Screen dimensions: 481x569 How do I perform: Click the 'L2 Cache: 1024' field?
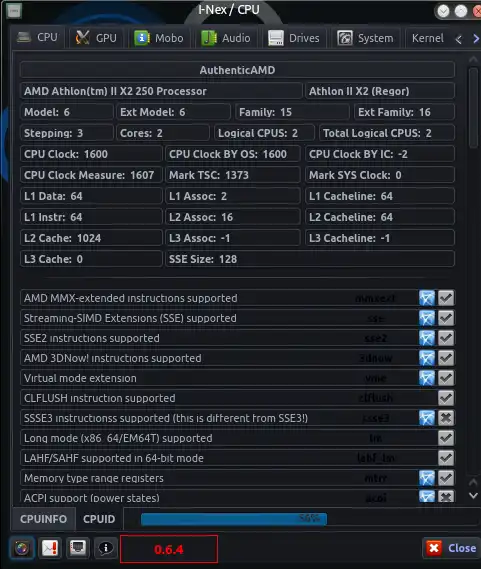click(x=91, y=238)
